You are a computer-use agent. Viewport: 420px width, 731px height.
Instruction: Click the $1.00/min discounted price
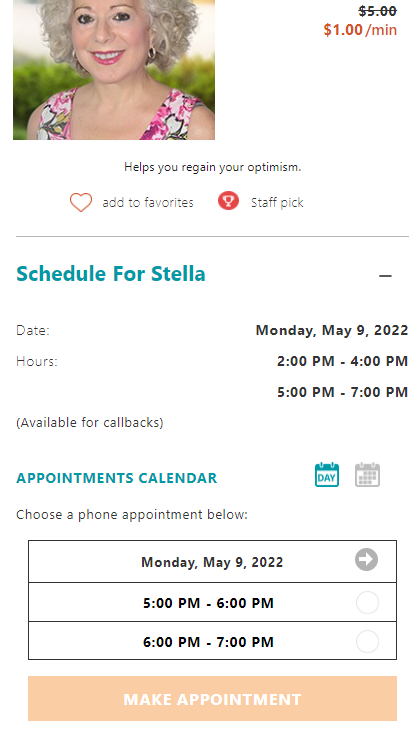(360, 30)
